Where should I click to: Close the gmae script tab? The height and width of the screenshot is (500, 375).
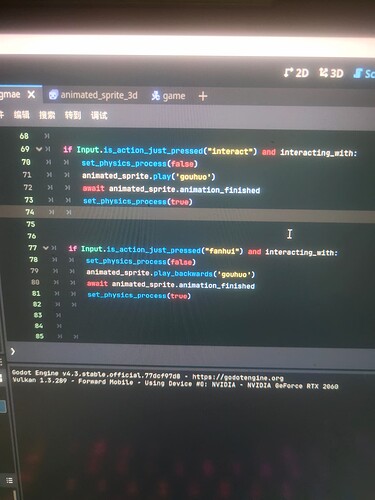(31, 95)
